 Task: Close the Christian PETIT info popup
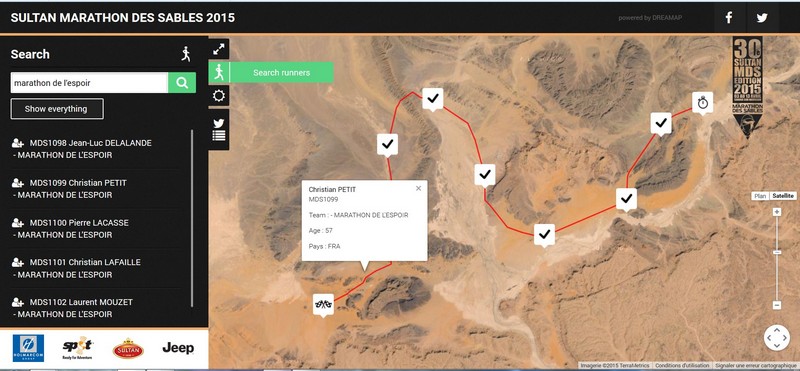(x=418, y=188)
